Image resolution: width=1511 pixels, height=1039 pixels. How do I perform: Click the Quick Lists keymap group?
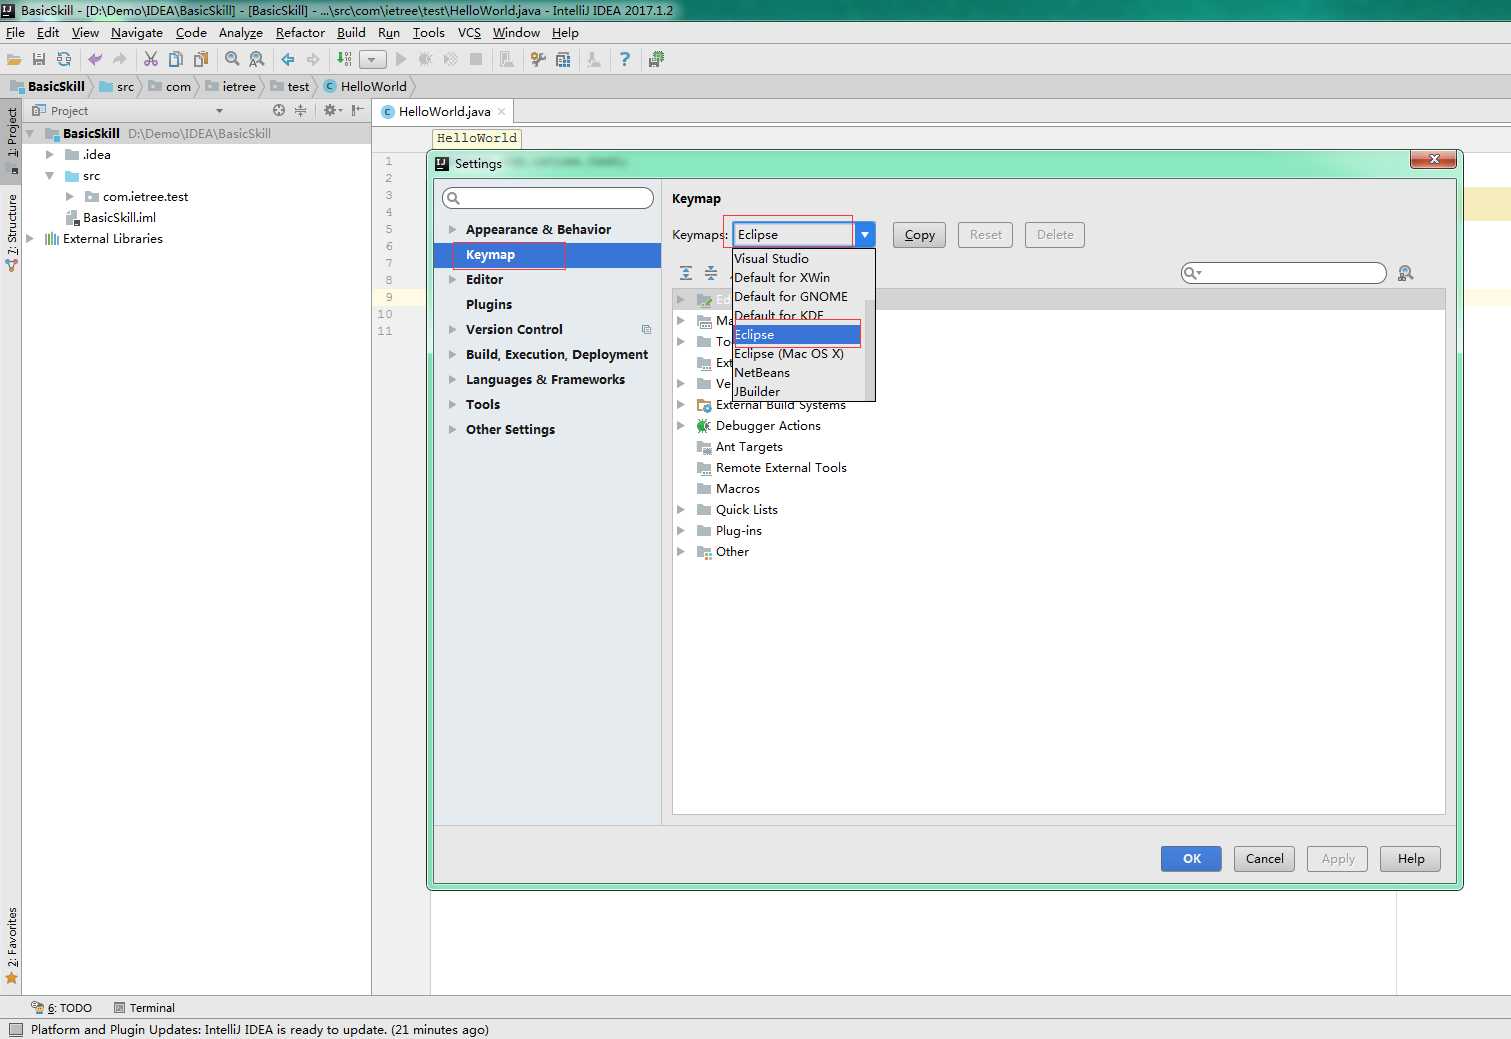[746, 510]
